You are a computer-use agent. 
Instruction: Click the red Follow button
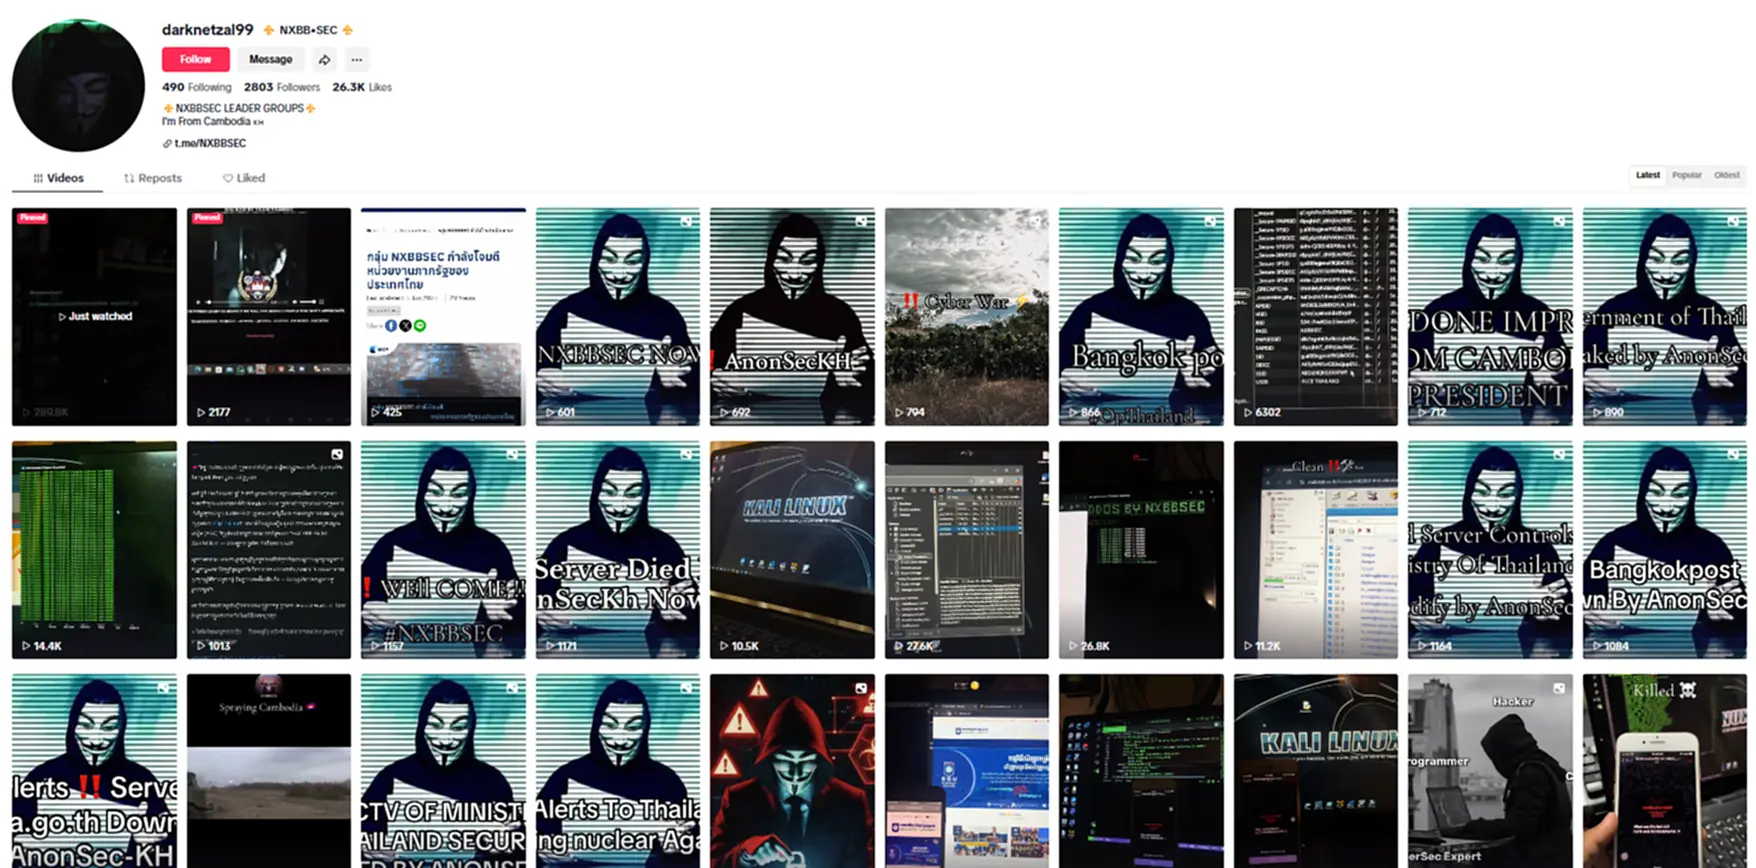(196, 60)
